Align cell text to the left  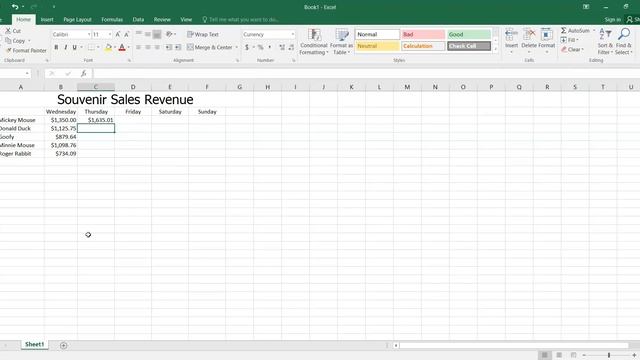point(139,47)
